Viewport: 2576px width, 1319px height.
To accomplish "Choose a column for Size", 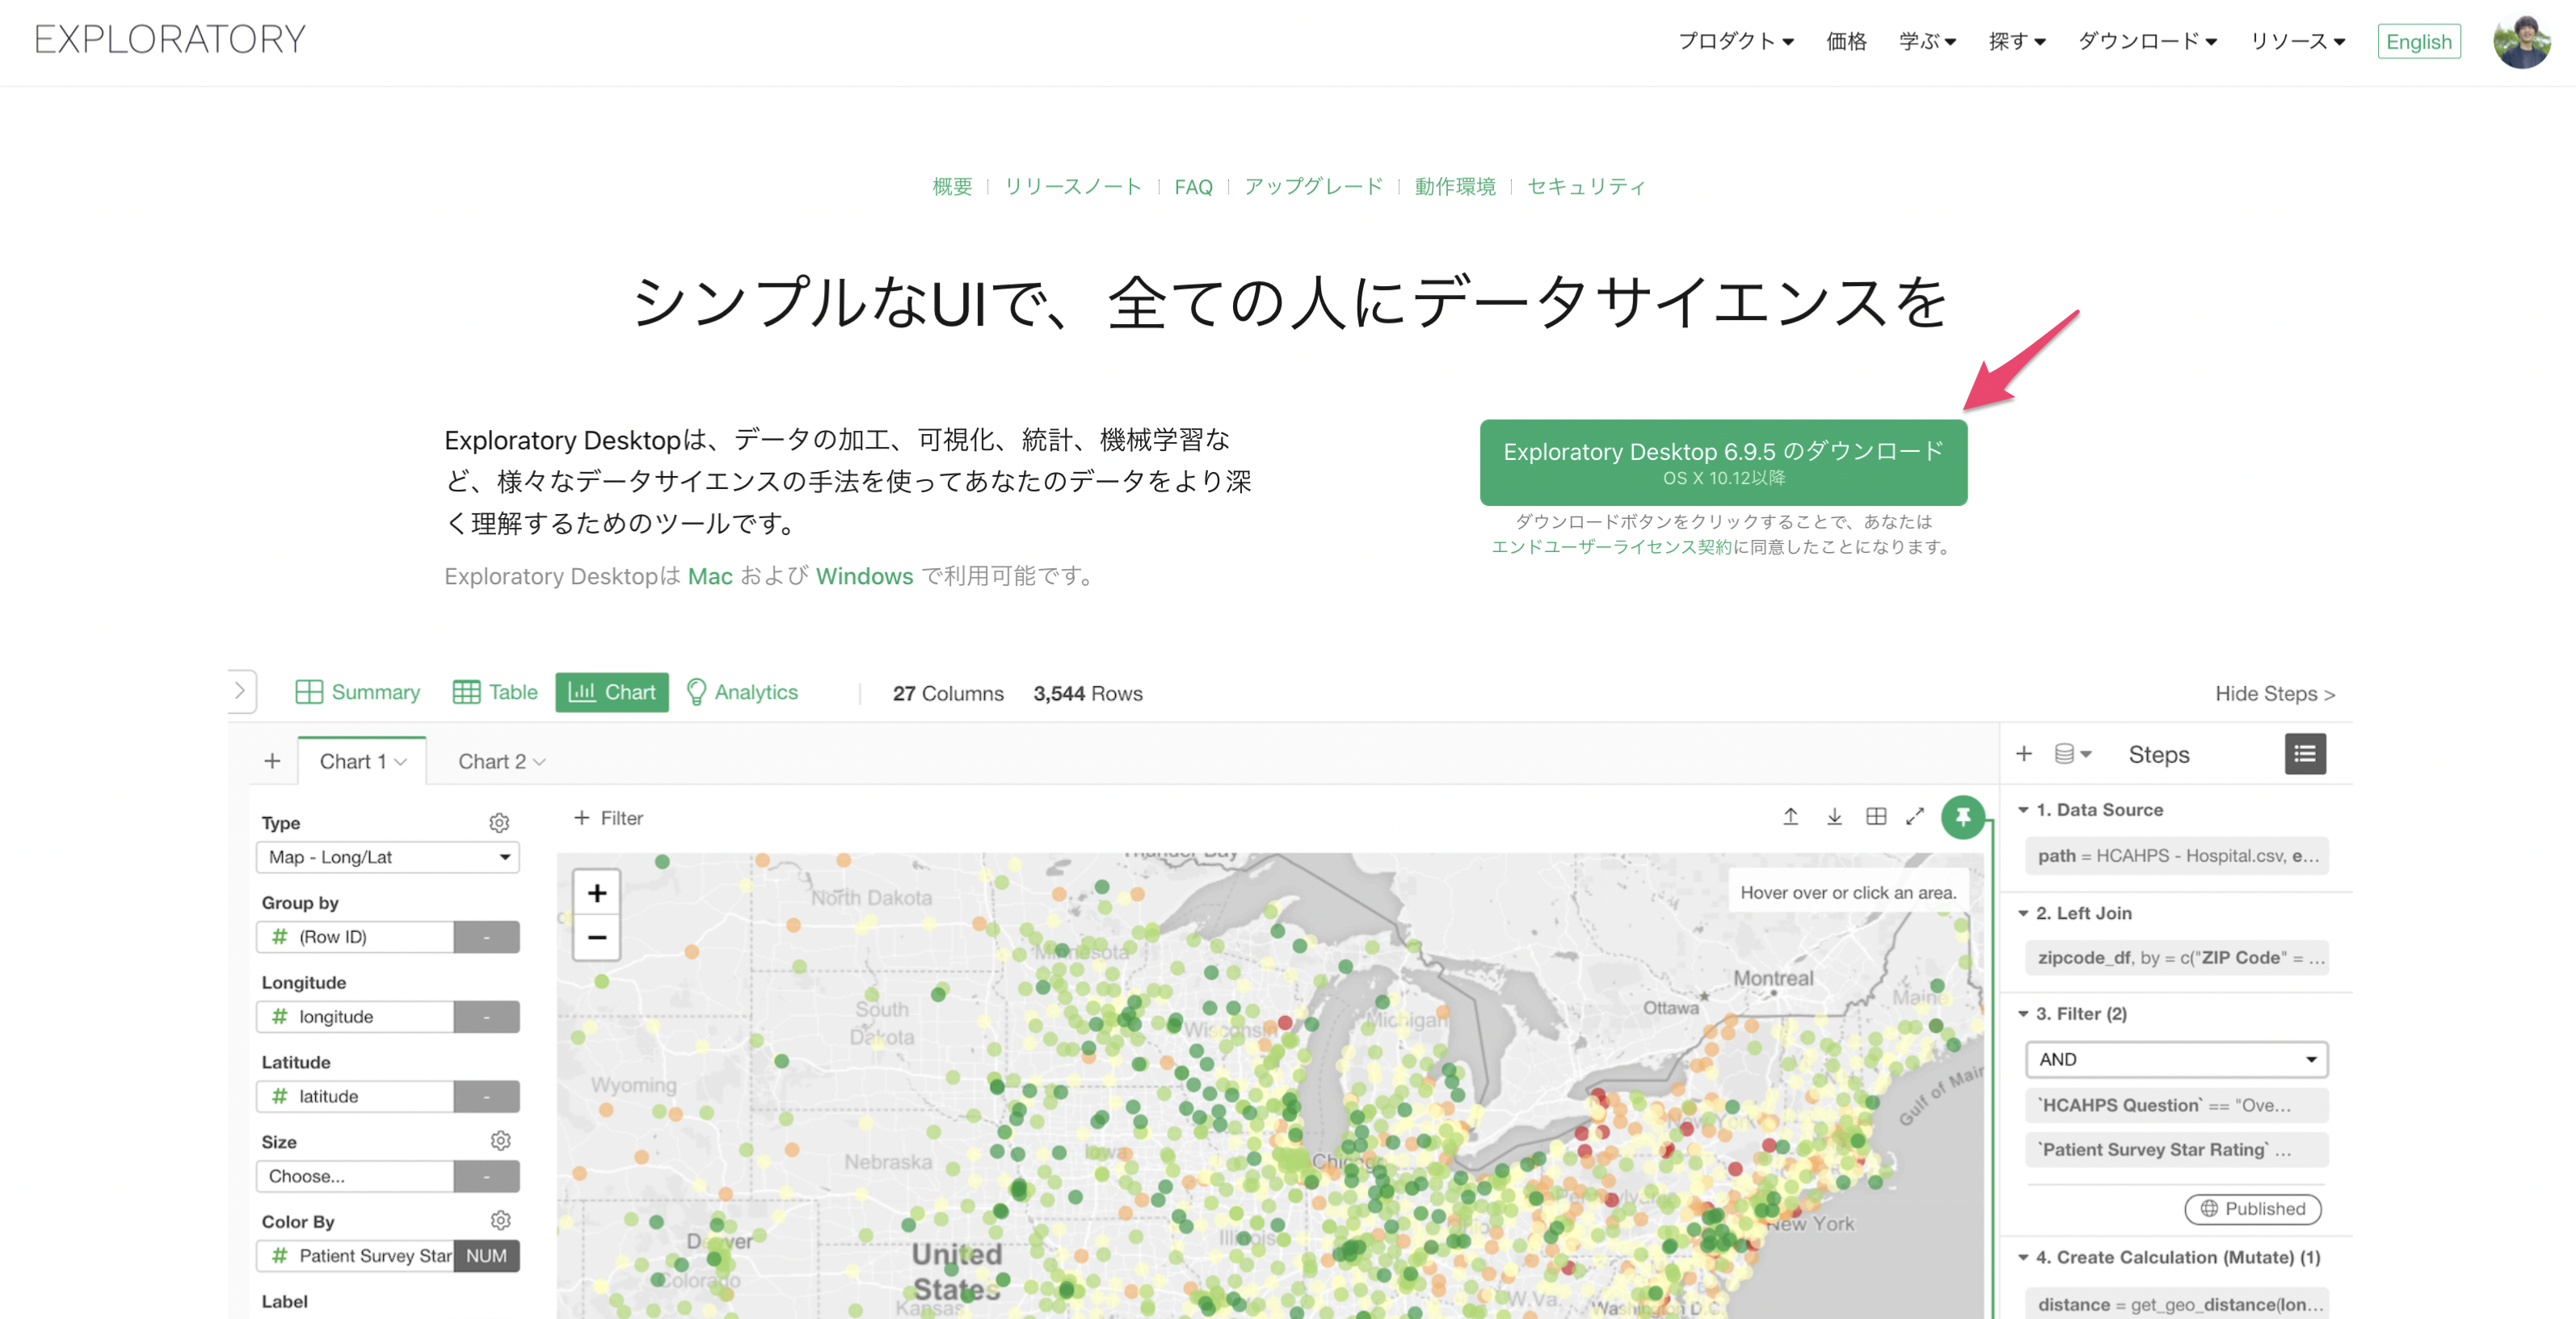I will (355, 1176).
